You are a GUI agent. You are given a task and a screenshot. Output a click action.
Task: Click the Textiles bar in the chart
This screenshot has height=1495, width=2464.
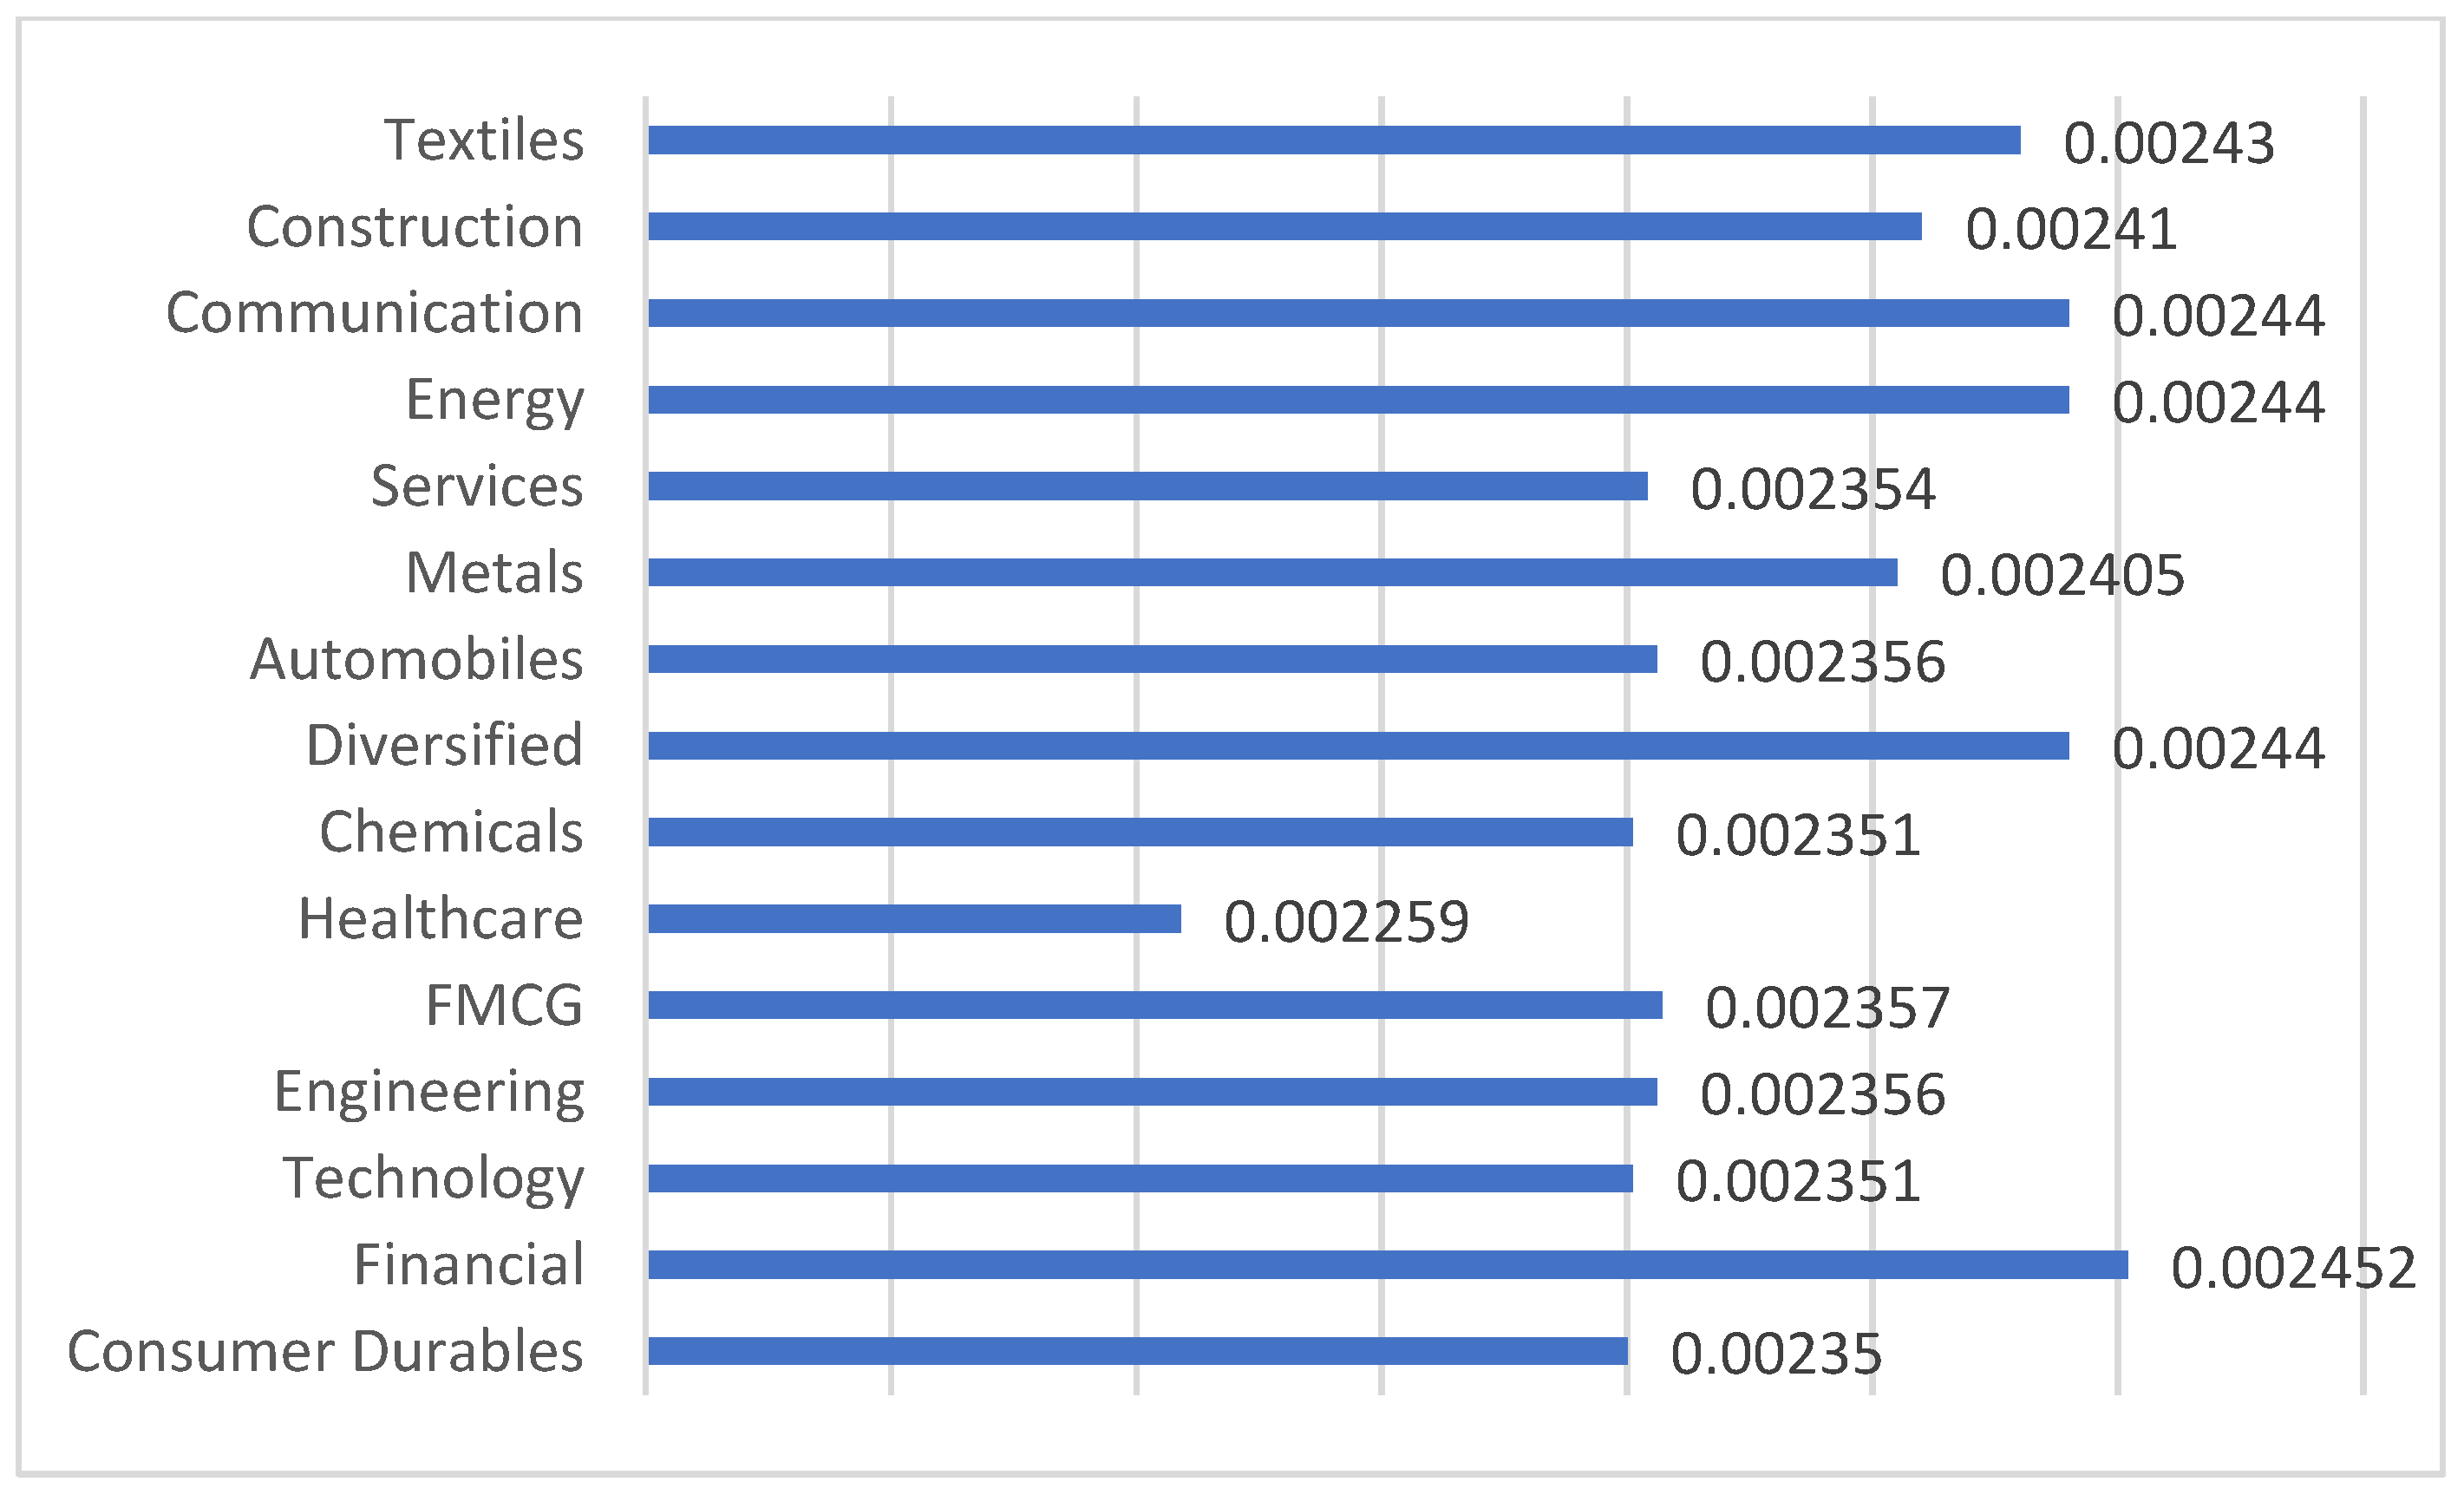(x=1333, y=140)
